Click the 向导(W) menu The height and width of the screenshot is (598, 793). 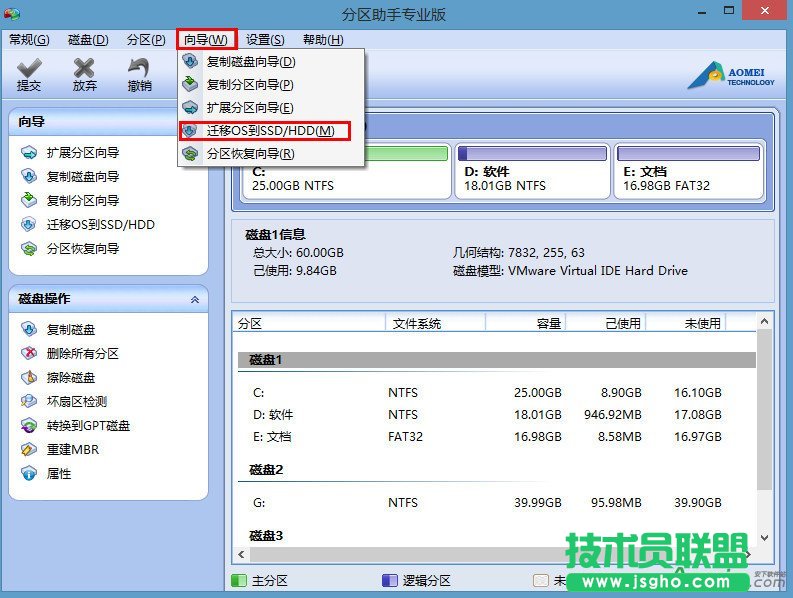tap(206, 39)
